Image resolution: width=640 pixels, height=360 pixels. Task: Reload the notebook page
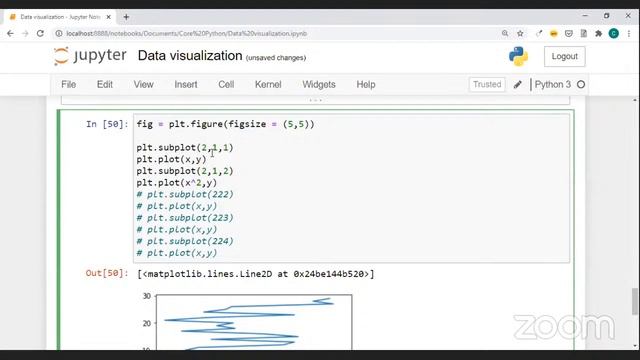[40, 33]
